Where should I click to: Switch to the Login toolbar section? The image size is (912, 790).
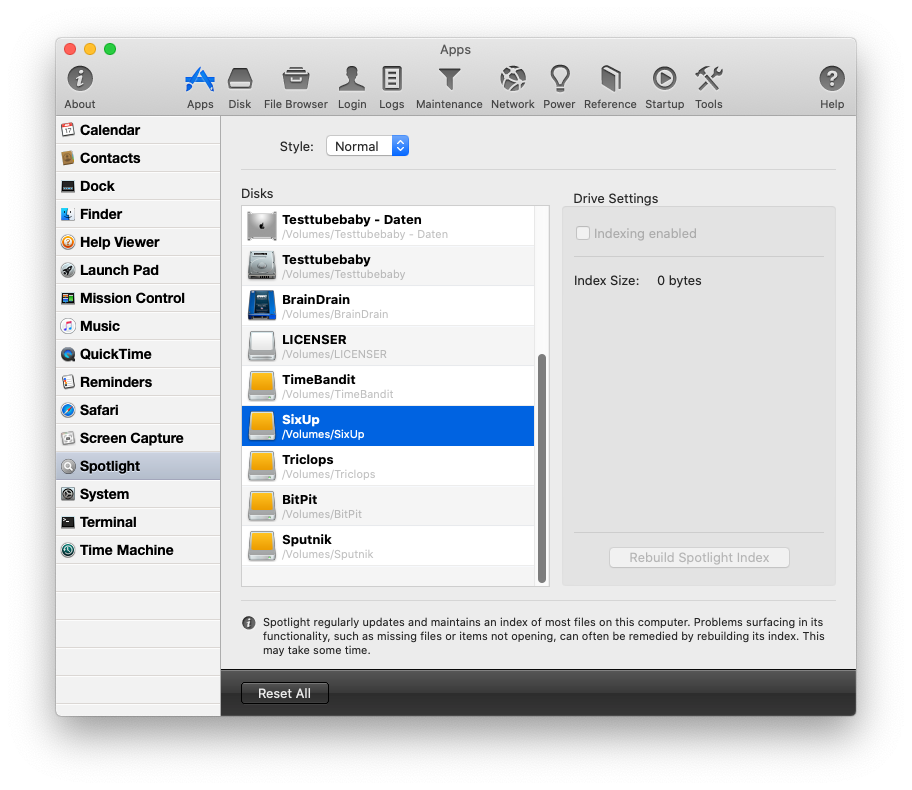coord(352,87)
